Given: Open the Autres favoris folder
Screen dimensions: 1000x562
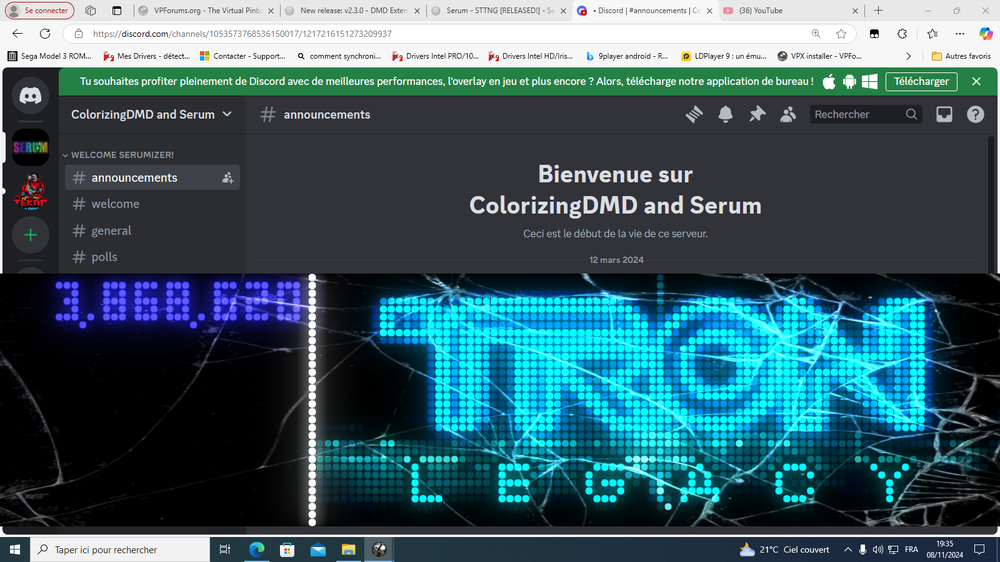Looking at the screenshot, I should [961, 56].
